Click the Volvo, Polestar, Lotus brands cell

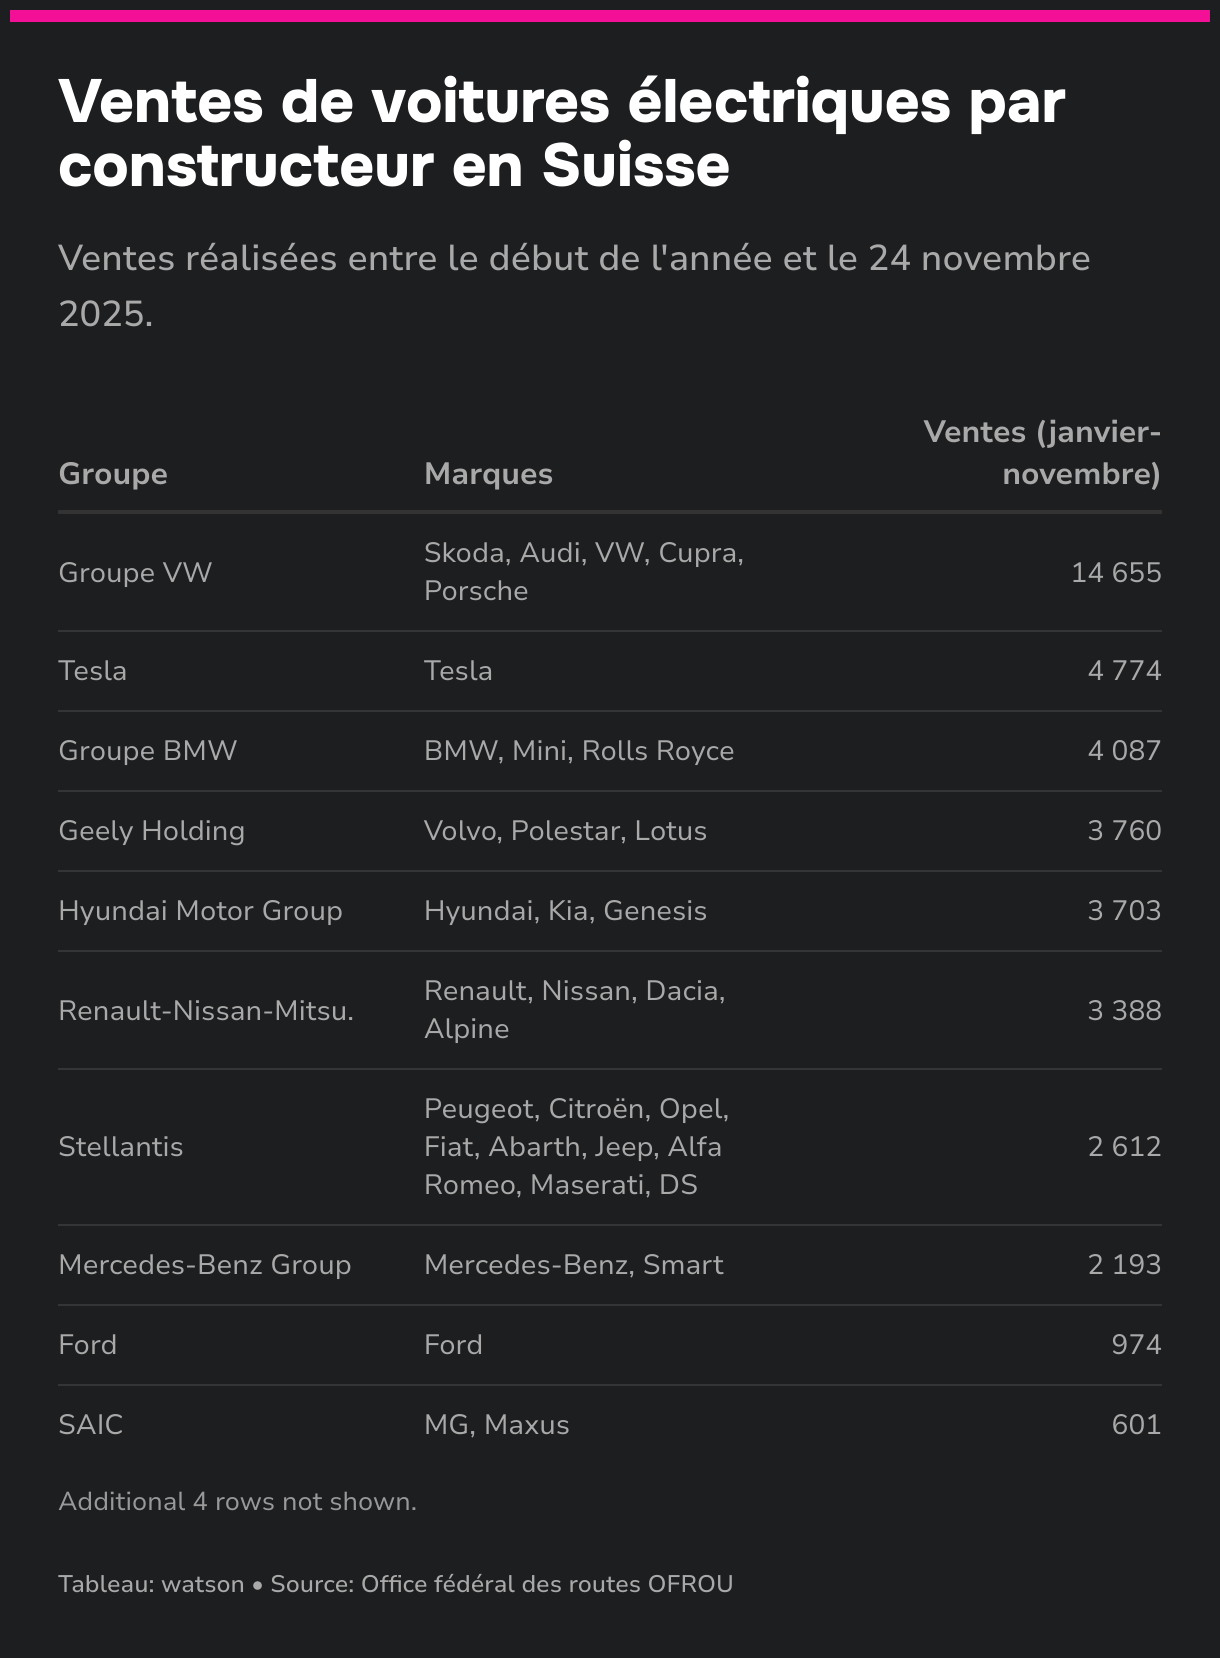[565, 831]
